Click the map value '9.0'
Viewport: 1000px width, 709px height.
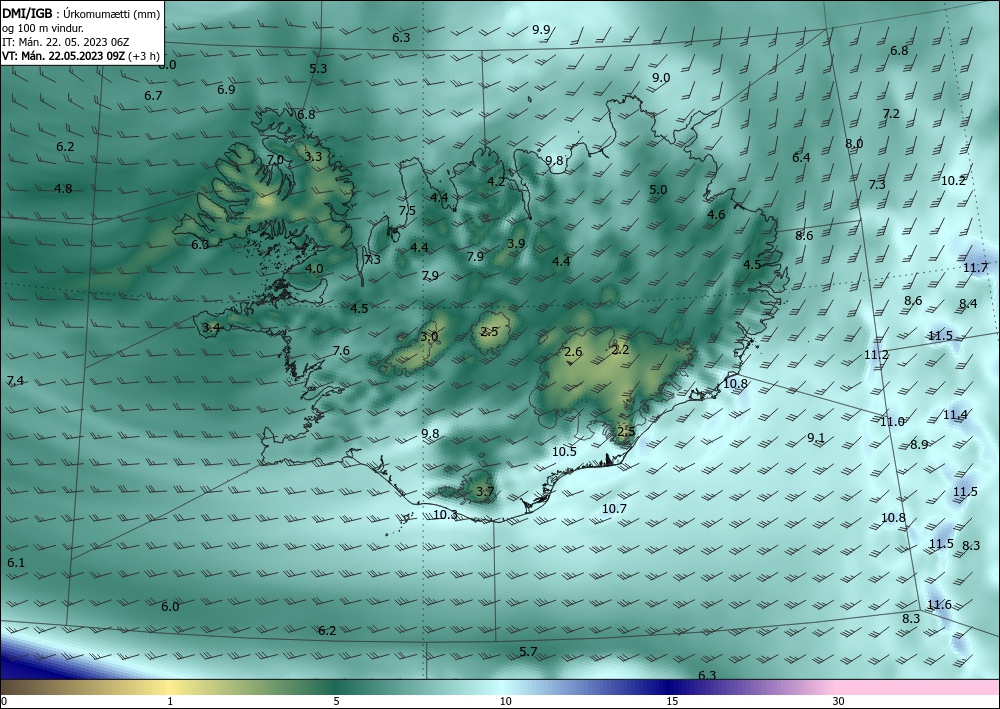point(661,78)
